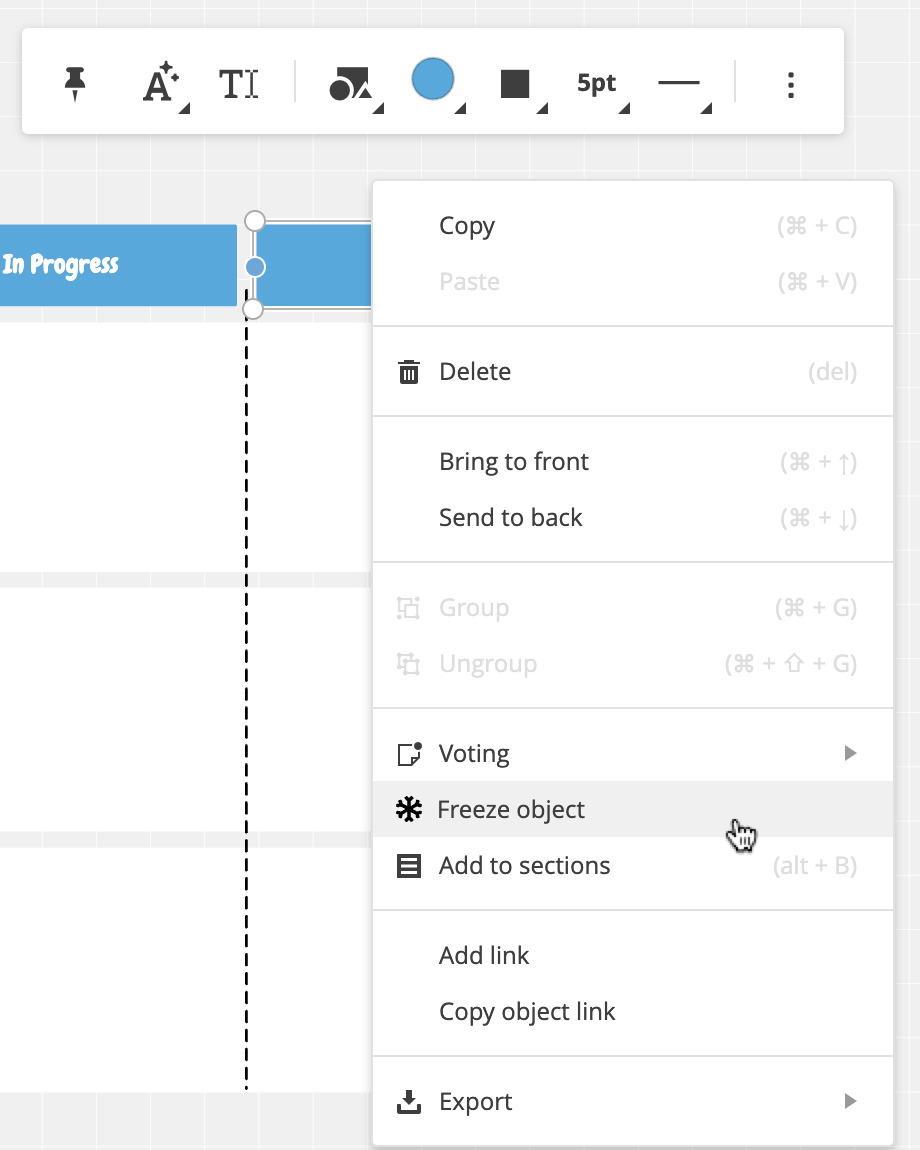Click the Export download icon

click(x=409, y=1101)
